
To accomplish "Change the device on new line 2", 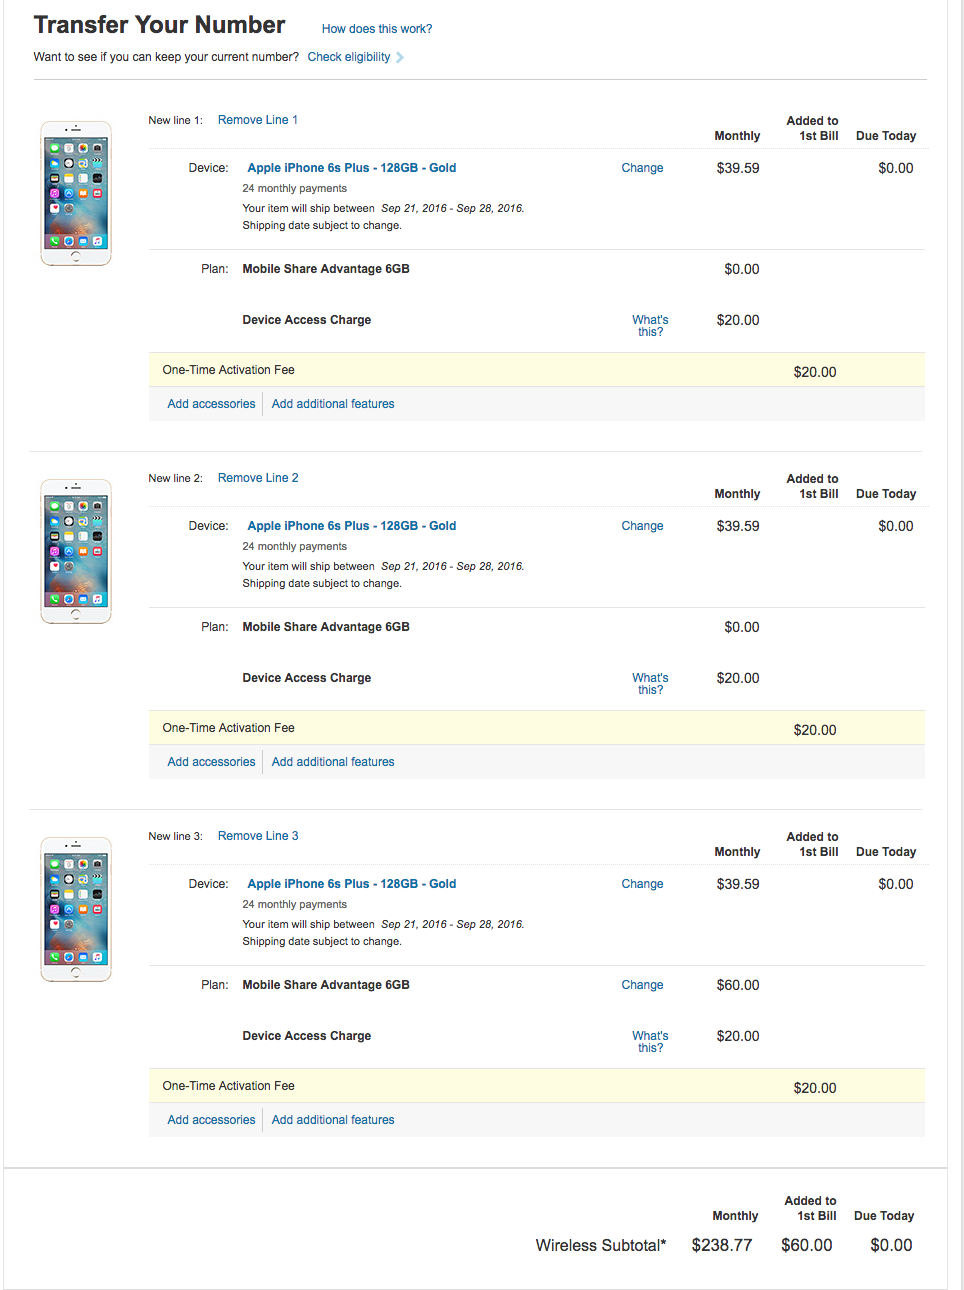I will (642, 526).
